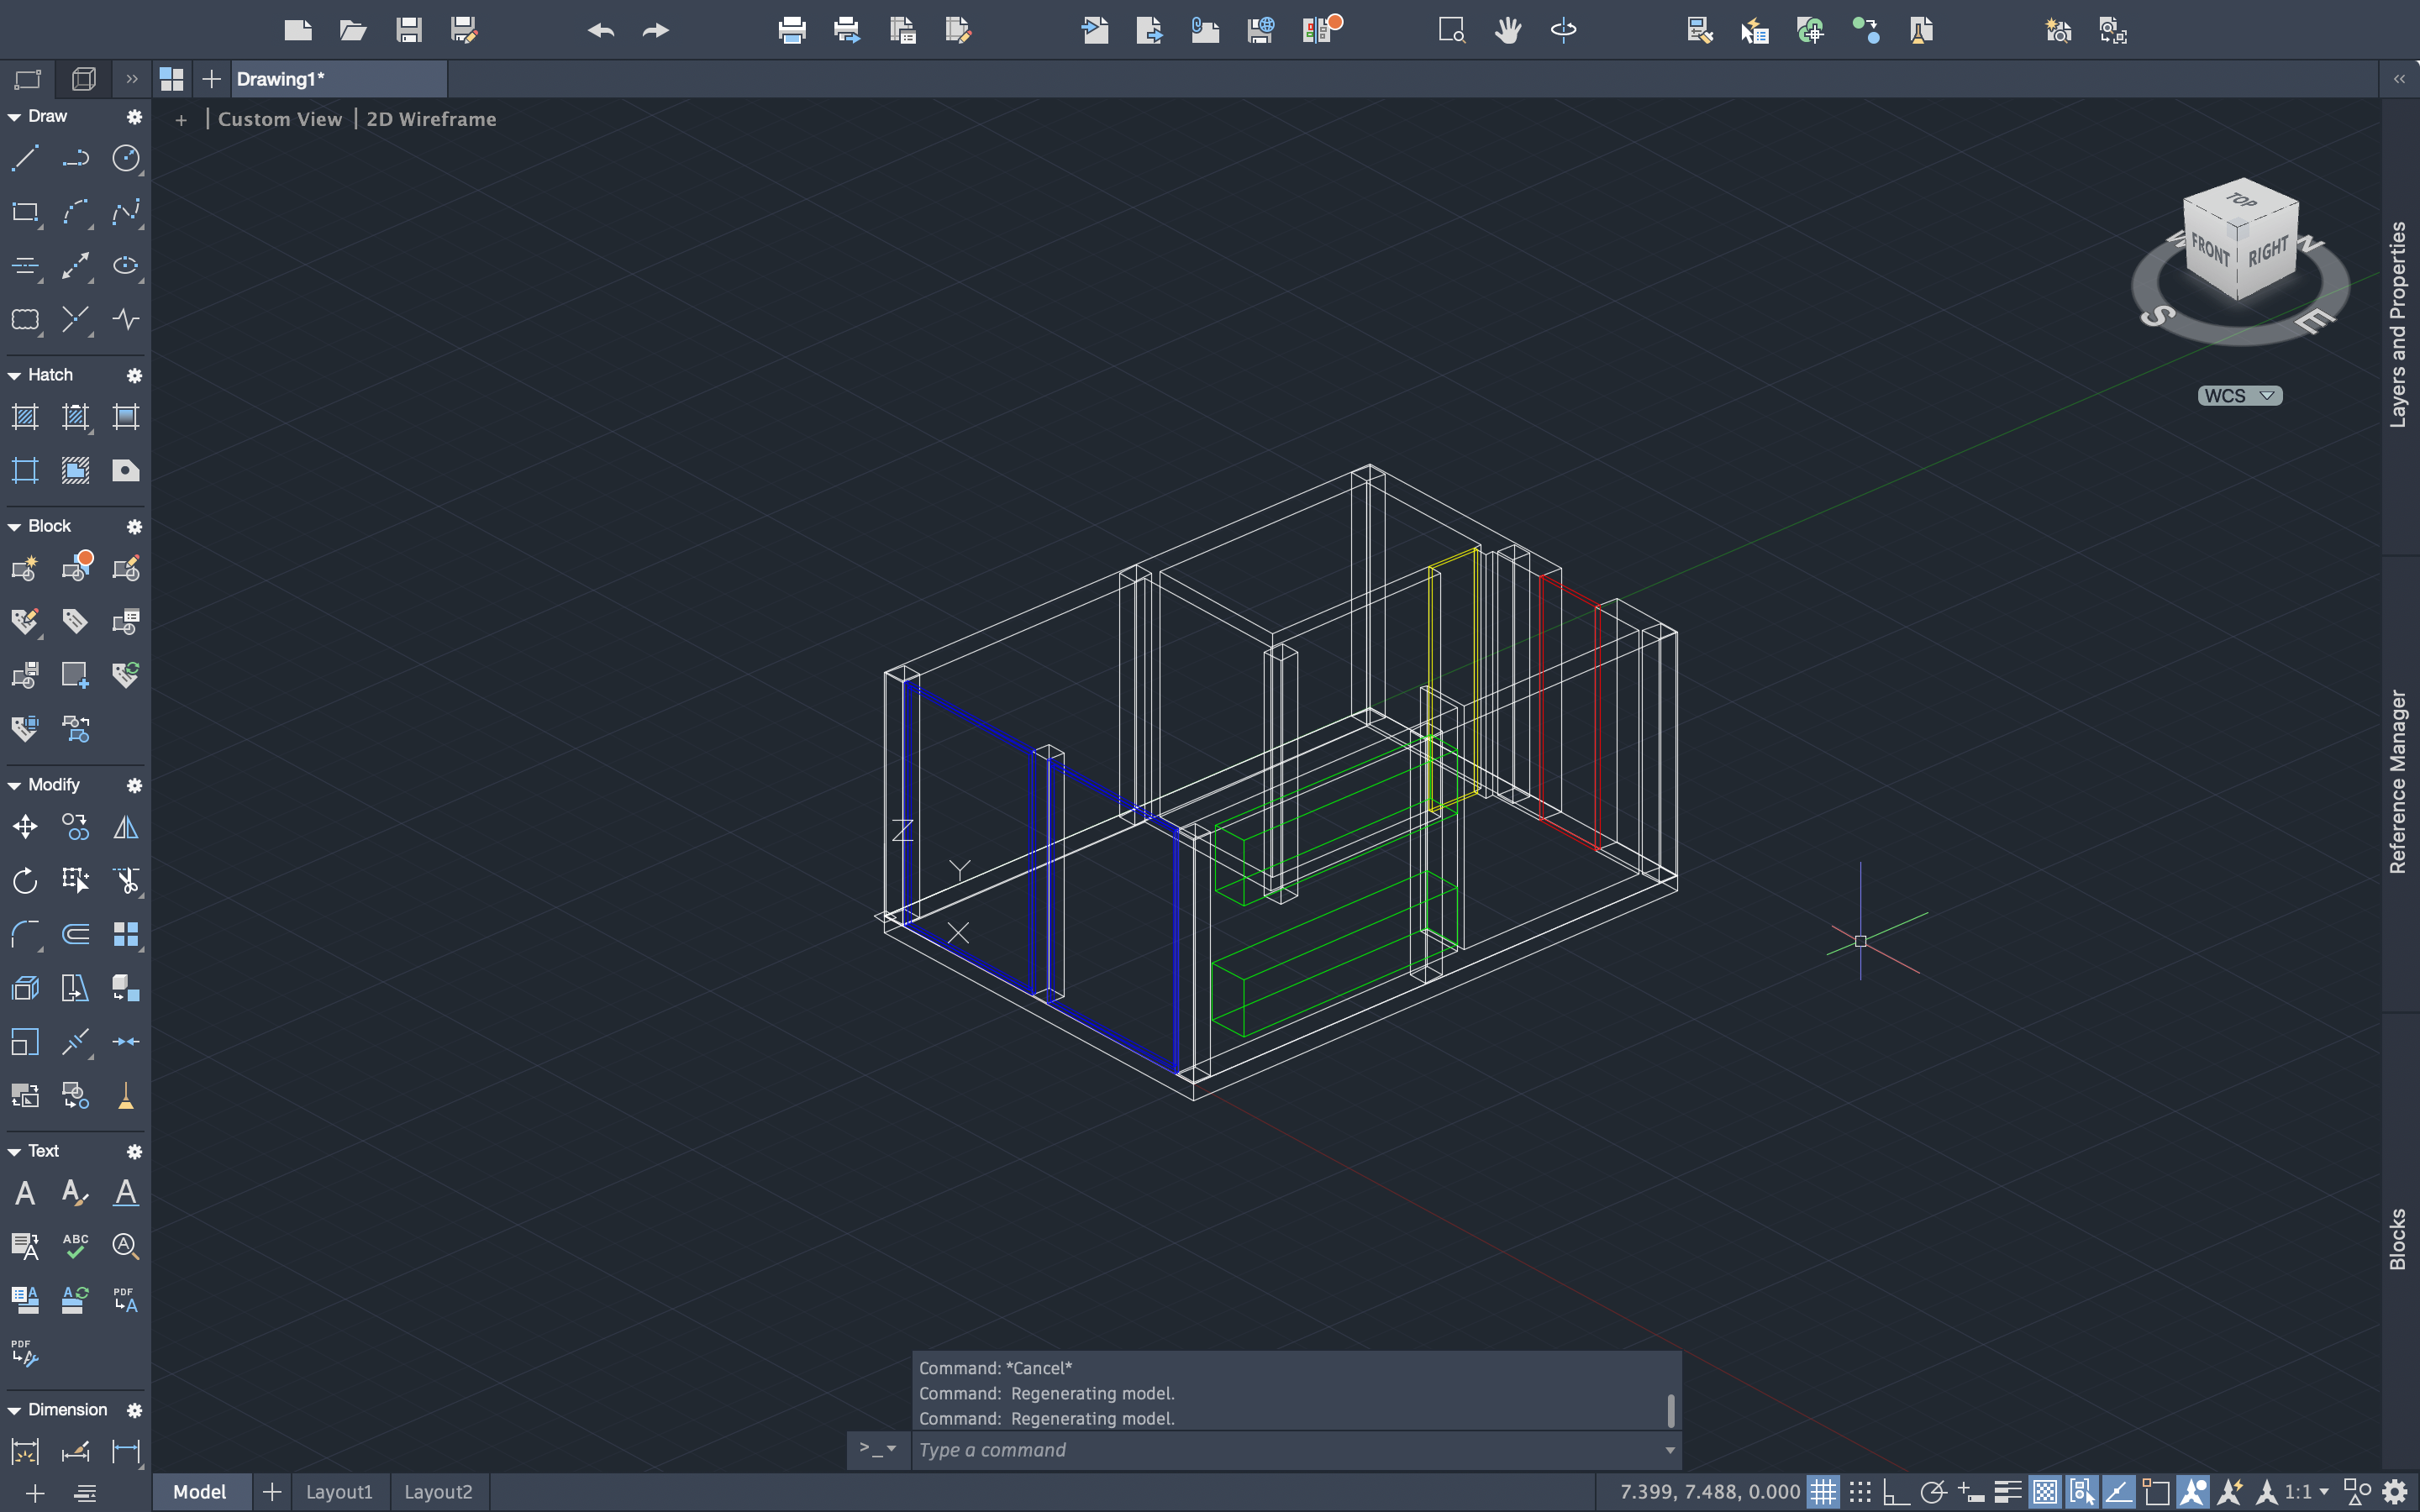The width and height of the screenshot is (2420, 1512).
Task: Select the Line tool in Draw panel
Action: click(25, 158)
